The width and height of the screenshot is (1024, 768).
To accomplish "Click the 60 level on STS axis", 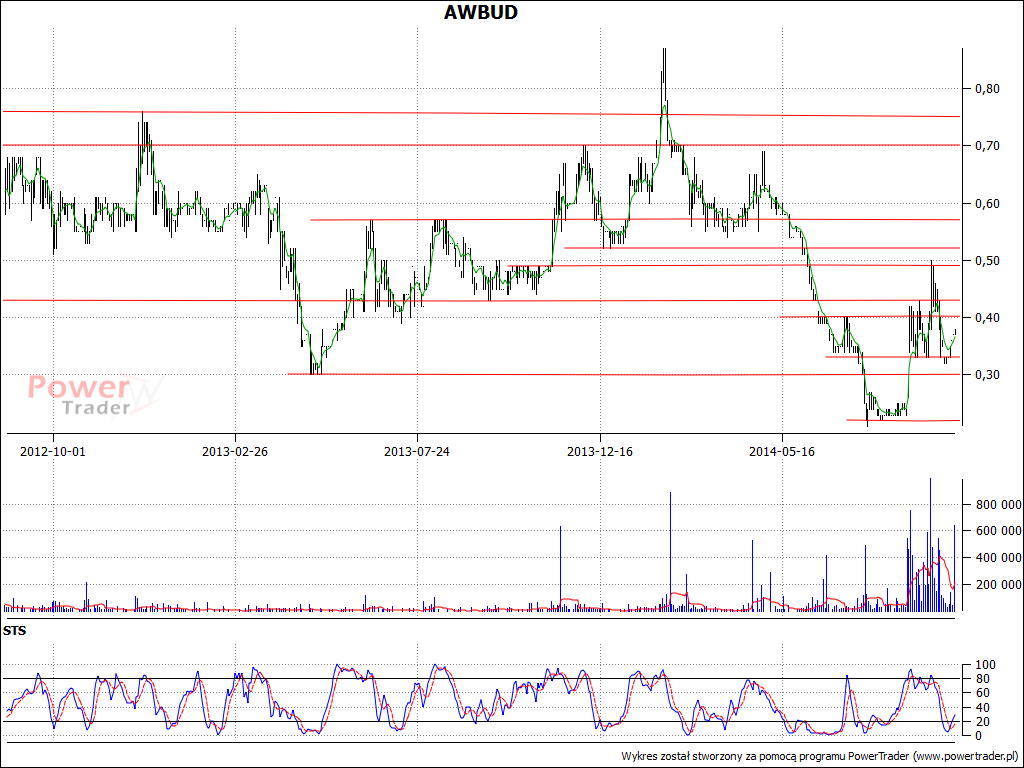I will [x=982, y=693].
